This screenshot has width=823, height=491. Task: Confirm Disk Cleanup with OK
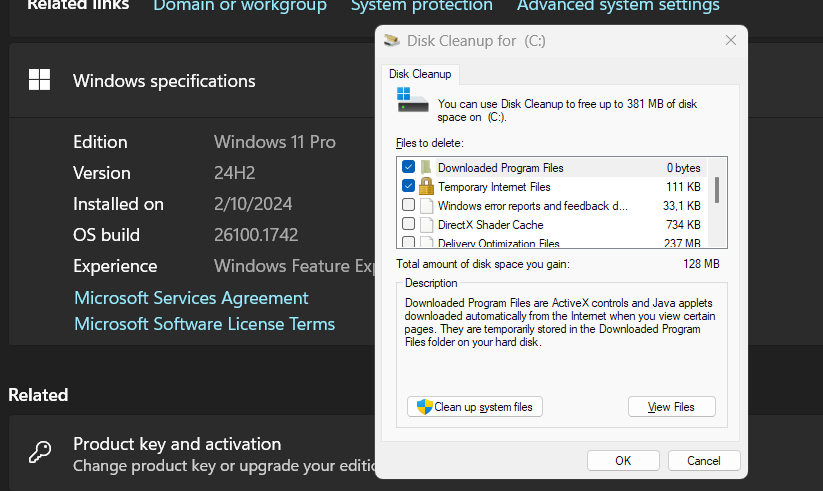(623, 461)
